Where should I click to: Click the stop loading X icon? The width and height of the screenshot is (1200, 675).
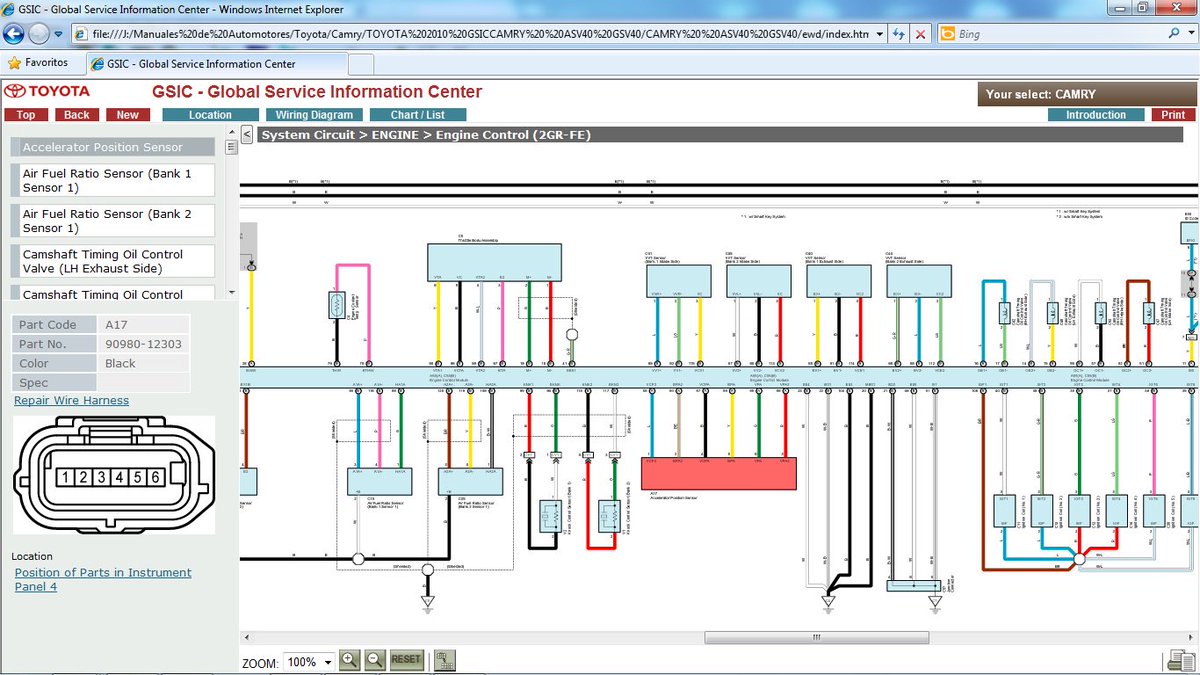click(923, 34)
